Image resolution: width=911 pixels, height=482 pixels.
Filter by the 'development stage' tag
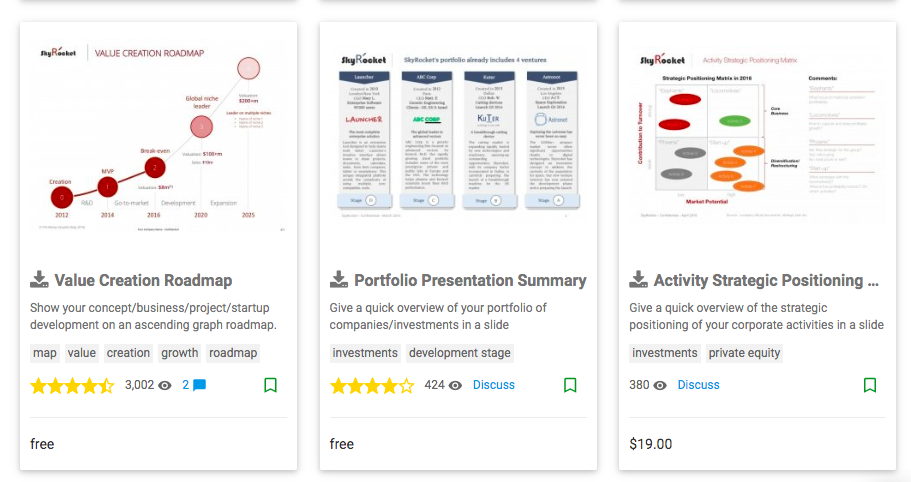coord(460,353)
